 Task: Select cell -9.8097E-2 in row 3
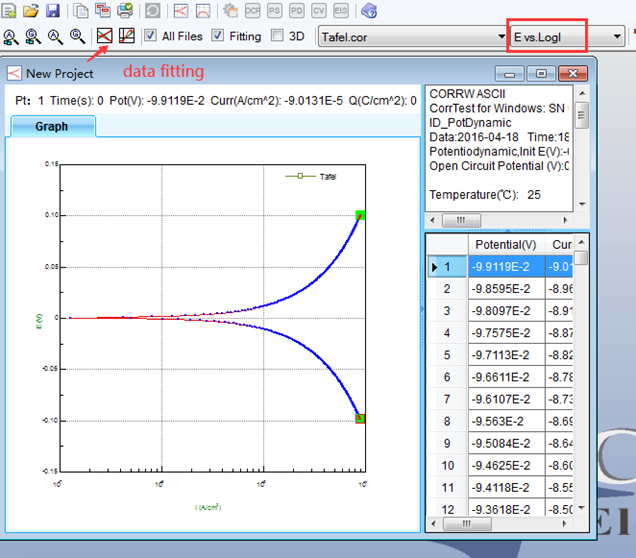pos(506,311)
